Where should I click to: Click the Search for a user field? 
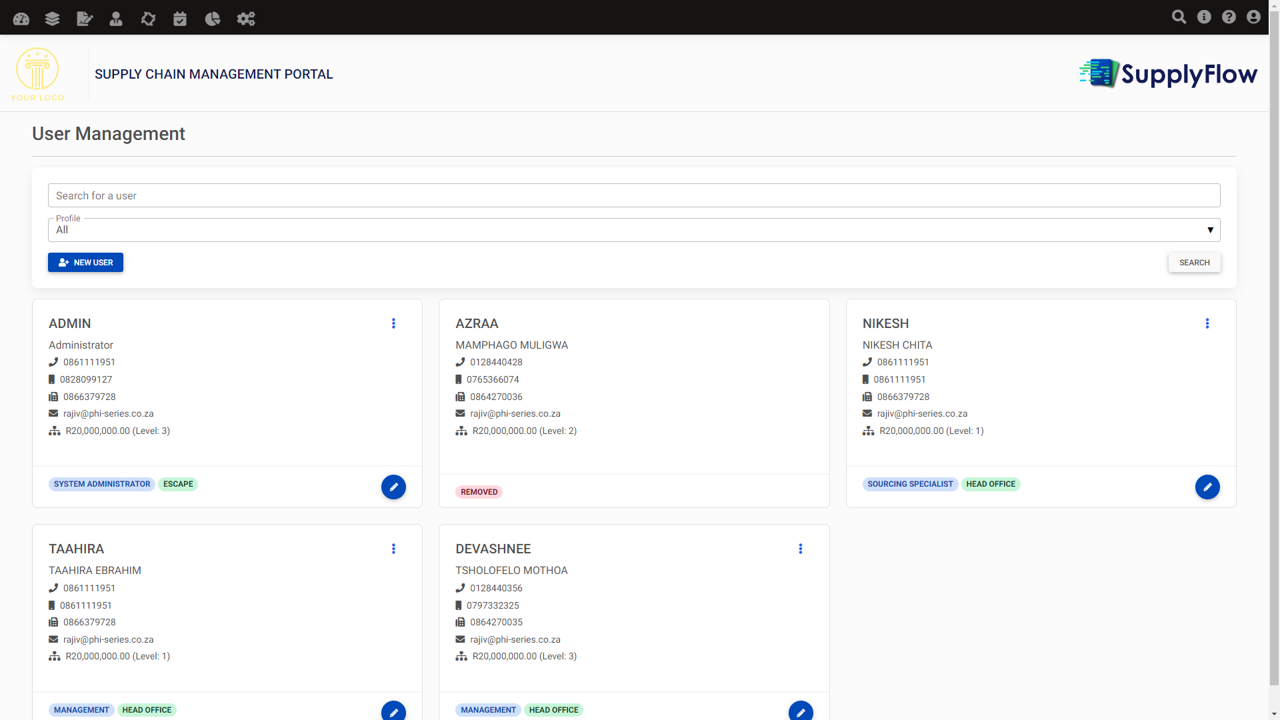coord(634,195)
